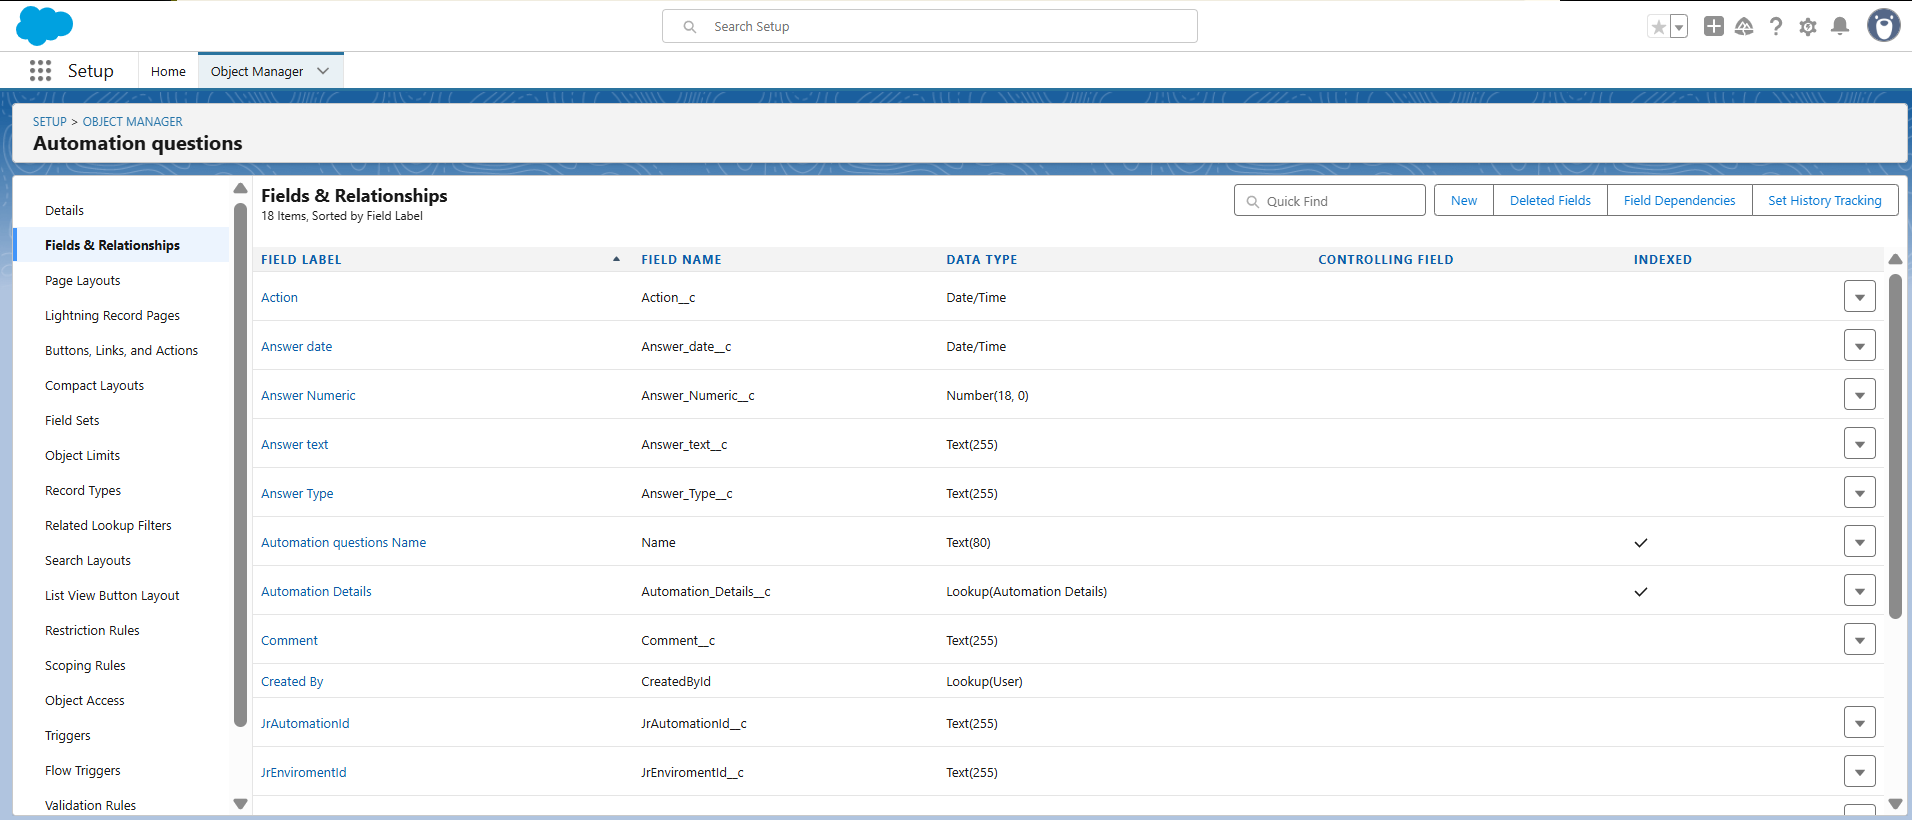Open the user profile avatar
The image size is (1912, 820).
pyautogui.click(x=1884, y=26)
